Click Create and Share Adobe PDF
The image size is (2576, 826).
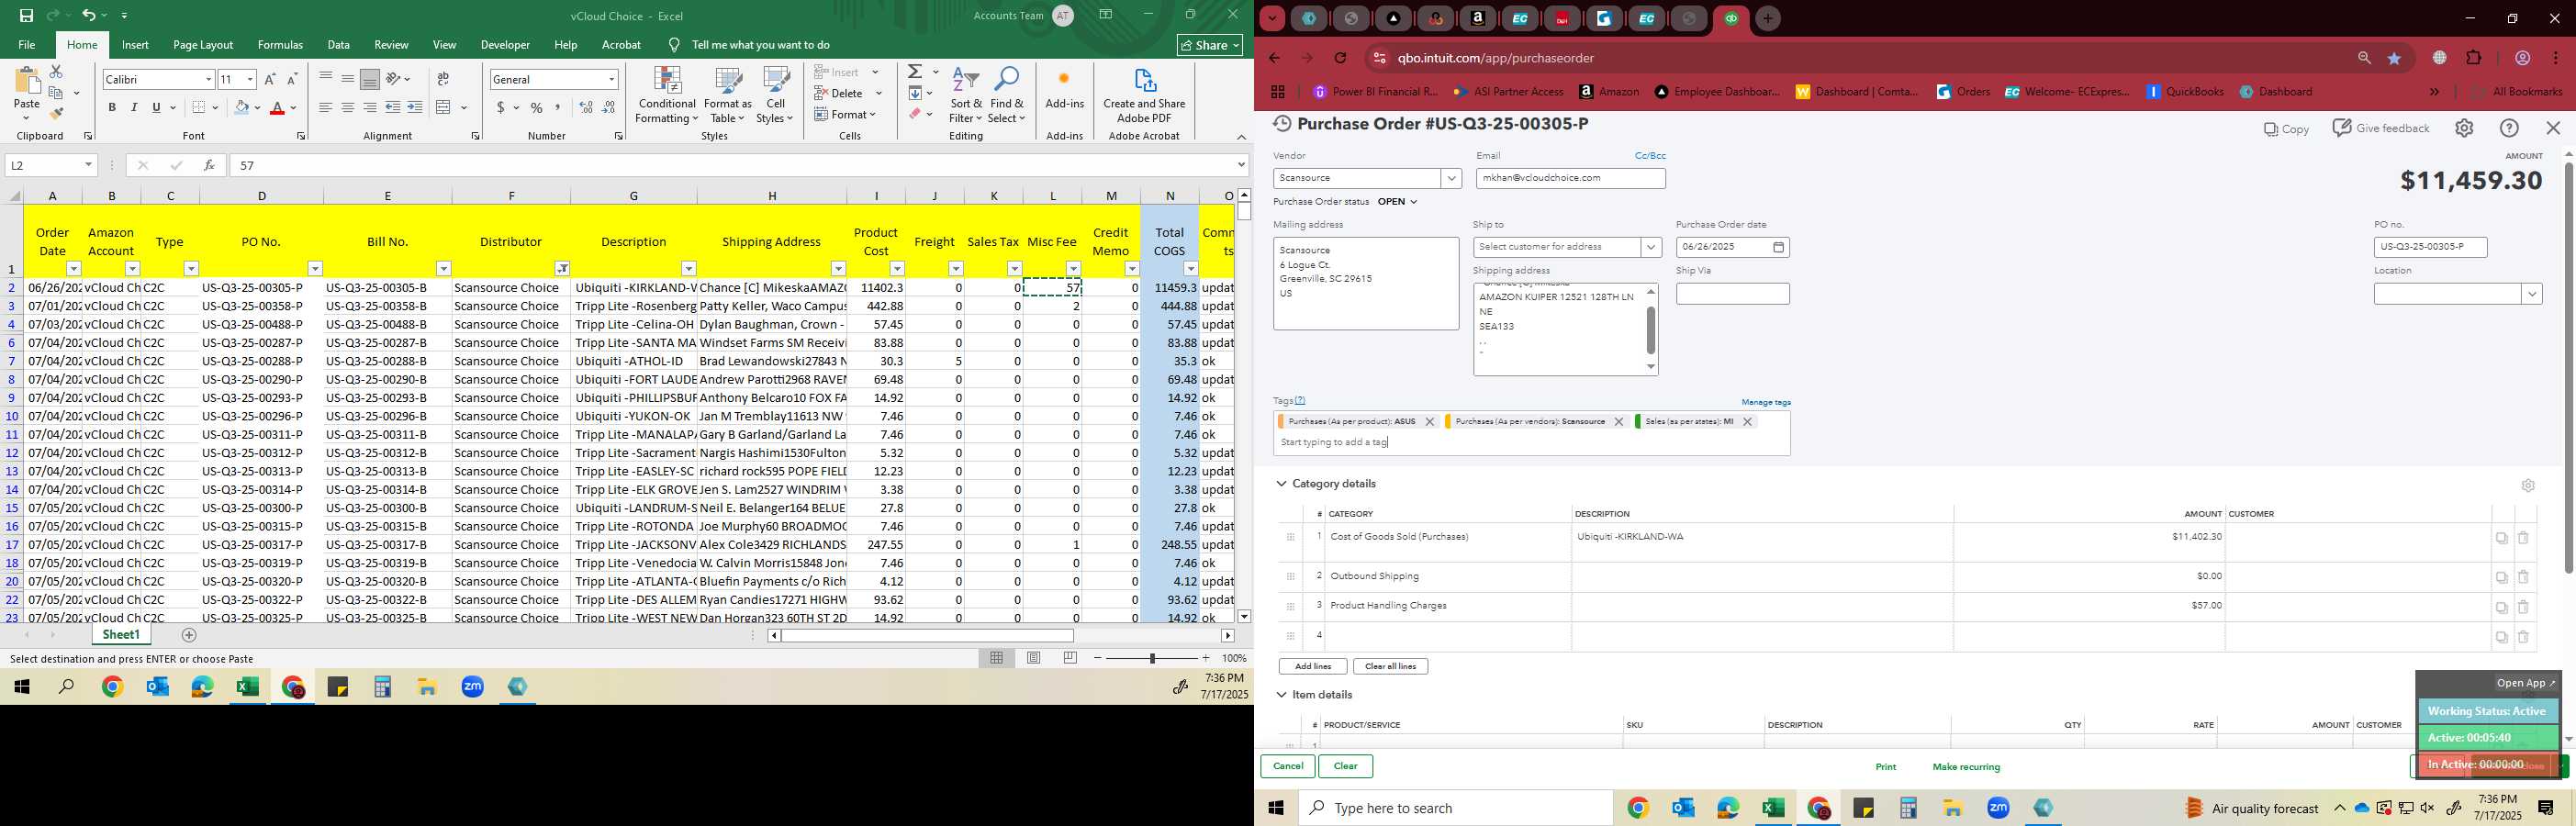pos(1144,95)
